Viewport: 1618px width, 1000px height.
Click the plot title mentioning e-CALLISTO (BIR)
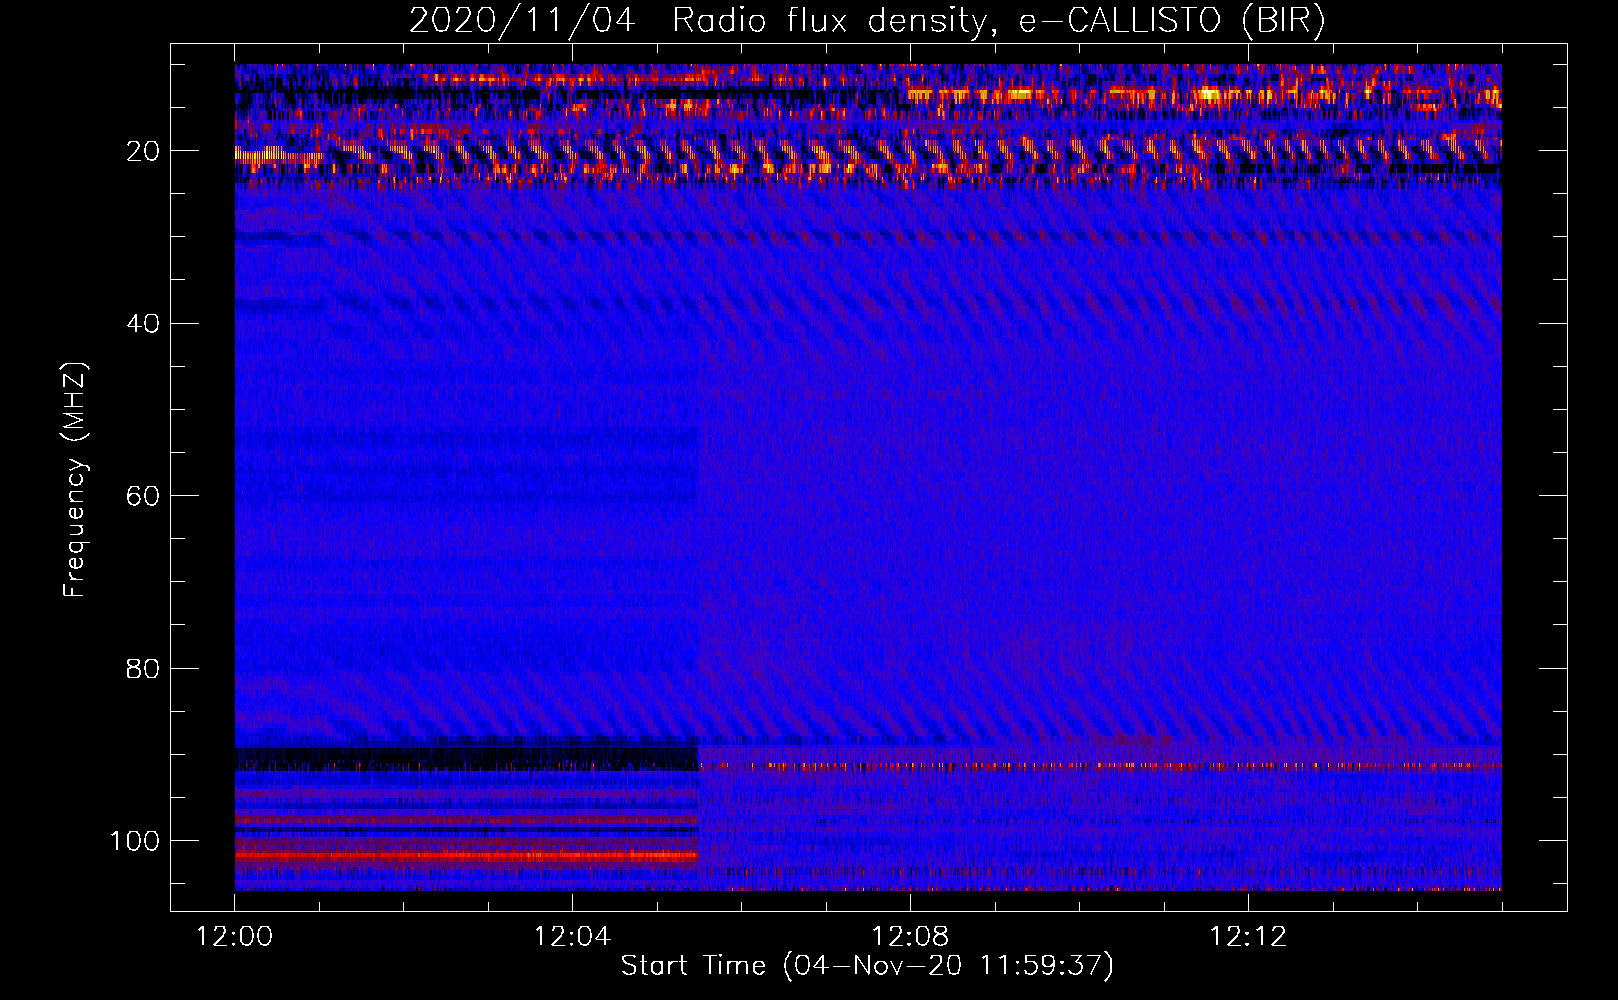pyautogui.click(x=866, y=21)
